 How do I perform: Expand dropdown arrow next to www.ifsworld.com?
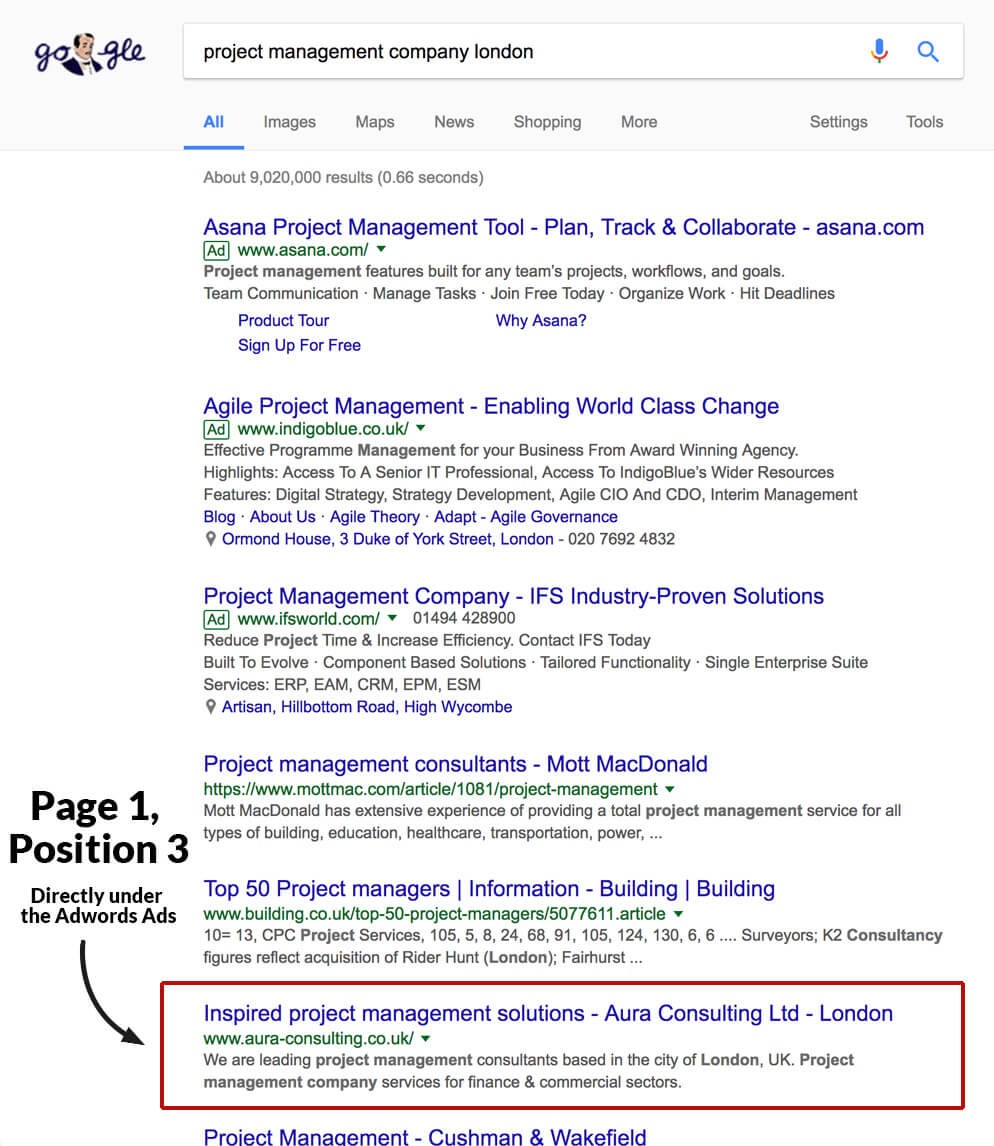click(x=392, y=618)
